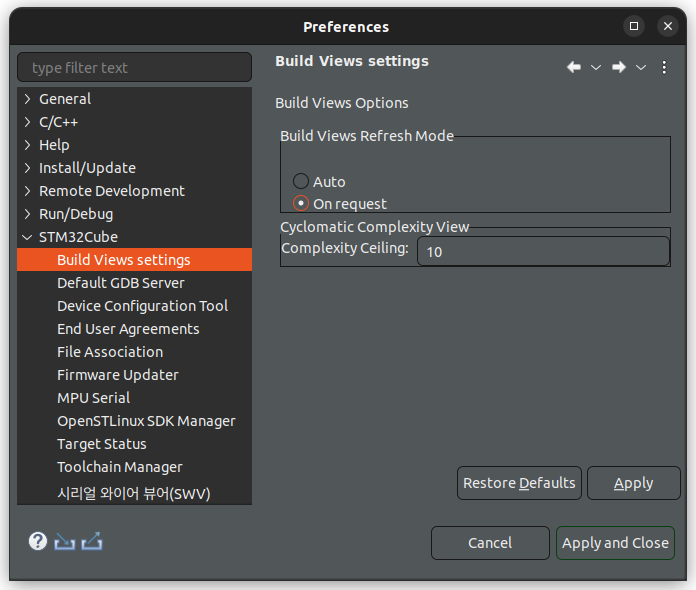This screenshot has width=696, height=590.
Task: Open the help question mark icon
Action: [38, 541]
